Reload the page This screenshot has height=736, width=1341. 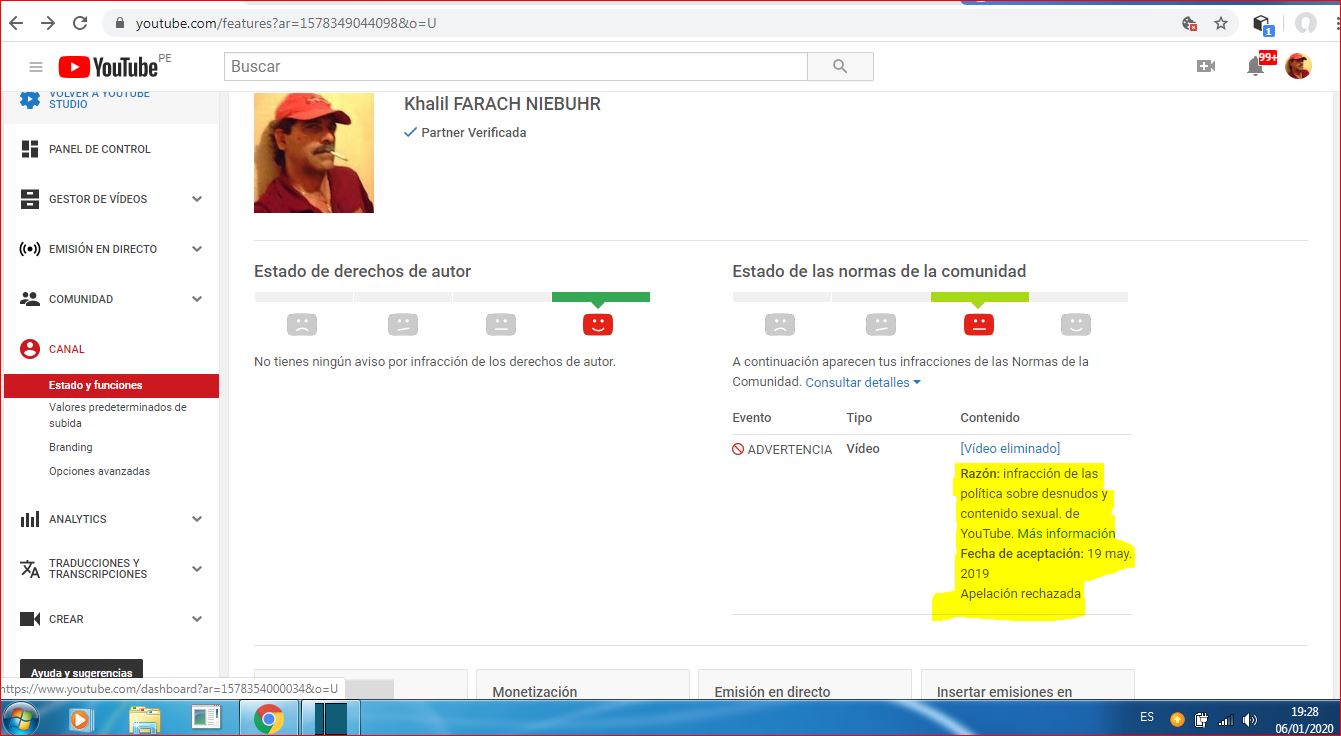[81, 23]
